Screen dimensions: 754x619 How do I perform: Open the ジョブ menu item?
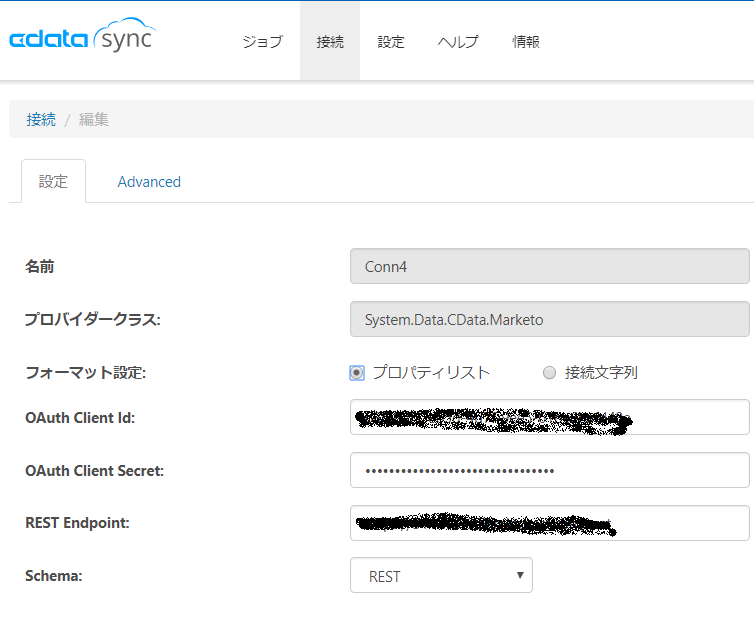263,42
